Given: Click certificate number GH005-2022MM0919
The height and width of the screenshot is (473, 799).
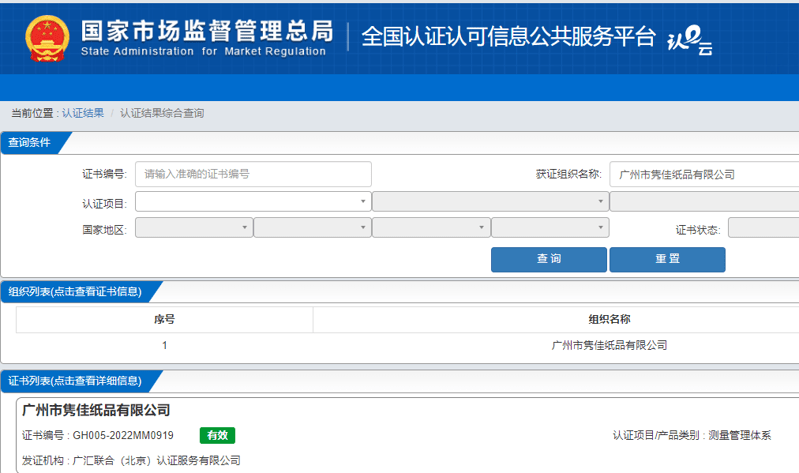Looking at the screenshot, I should pos(123,435).
